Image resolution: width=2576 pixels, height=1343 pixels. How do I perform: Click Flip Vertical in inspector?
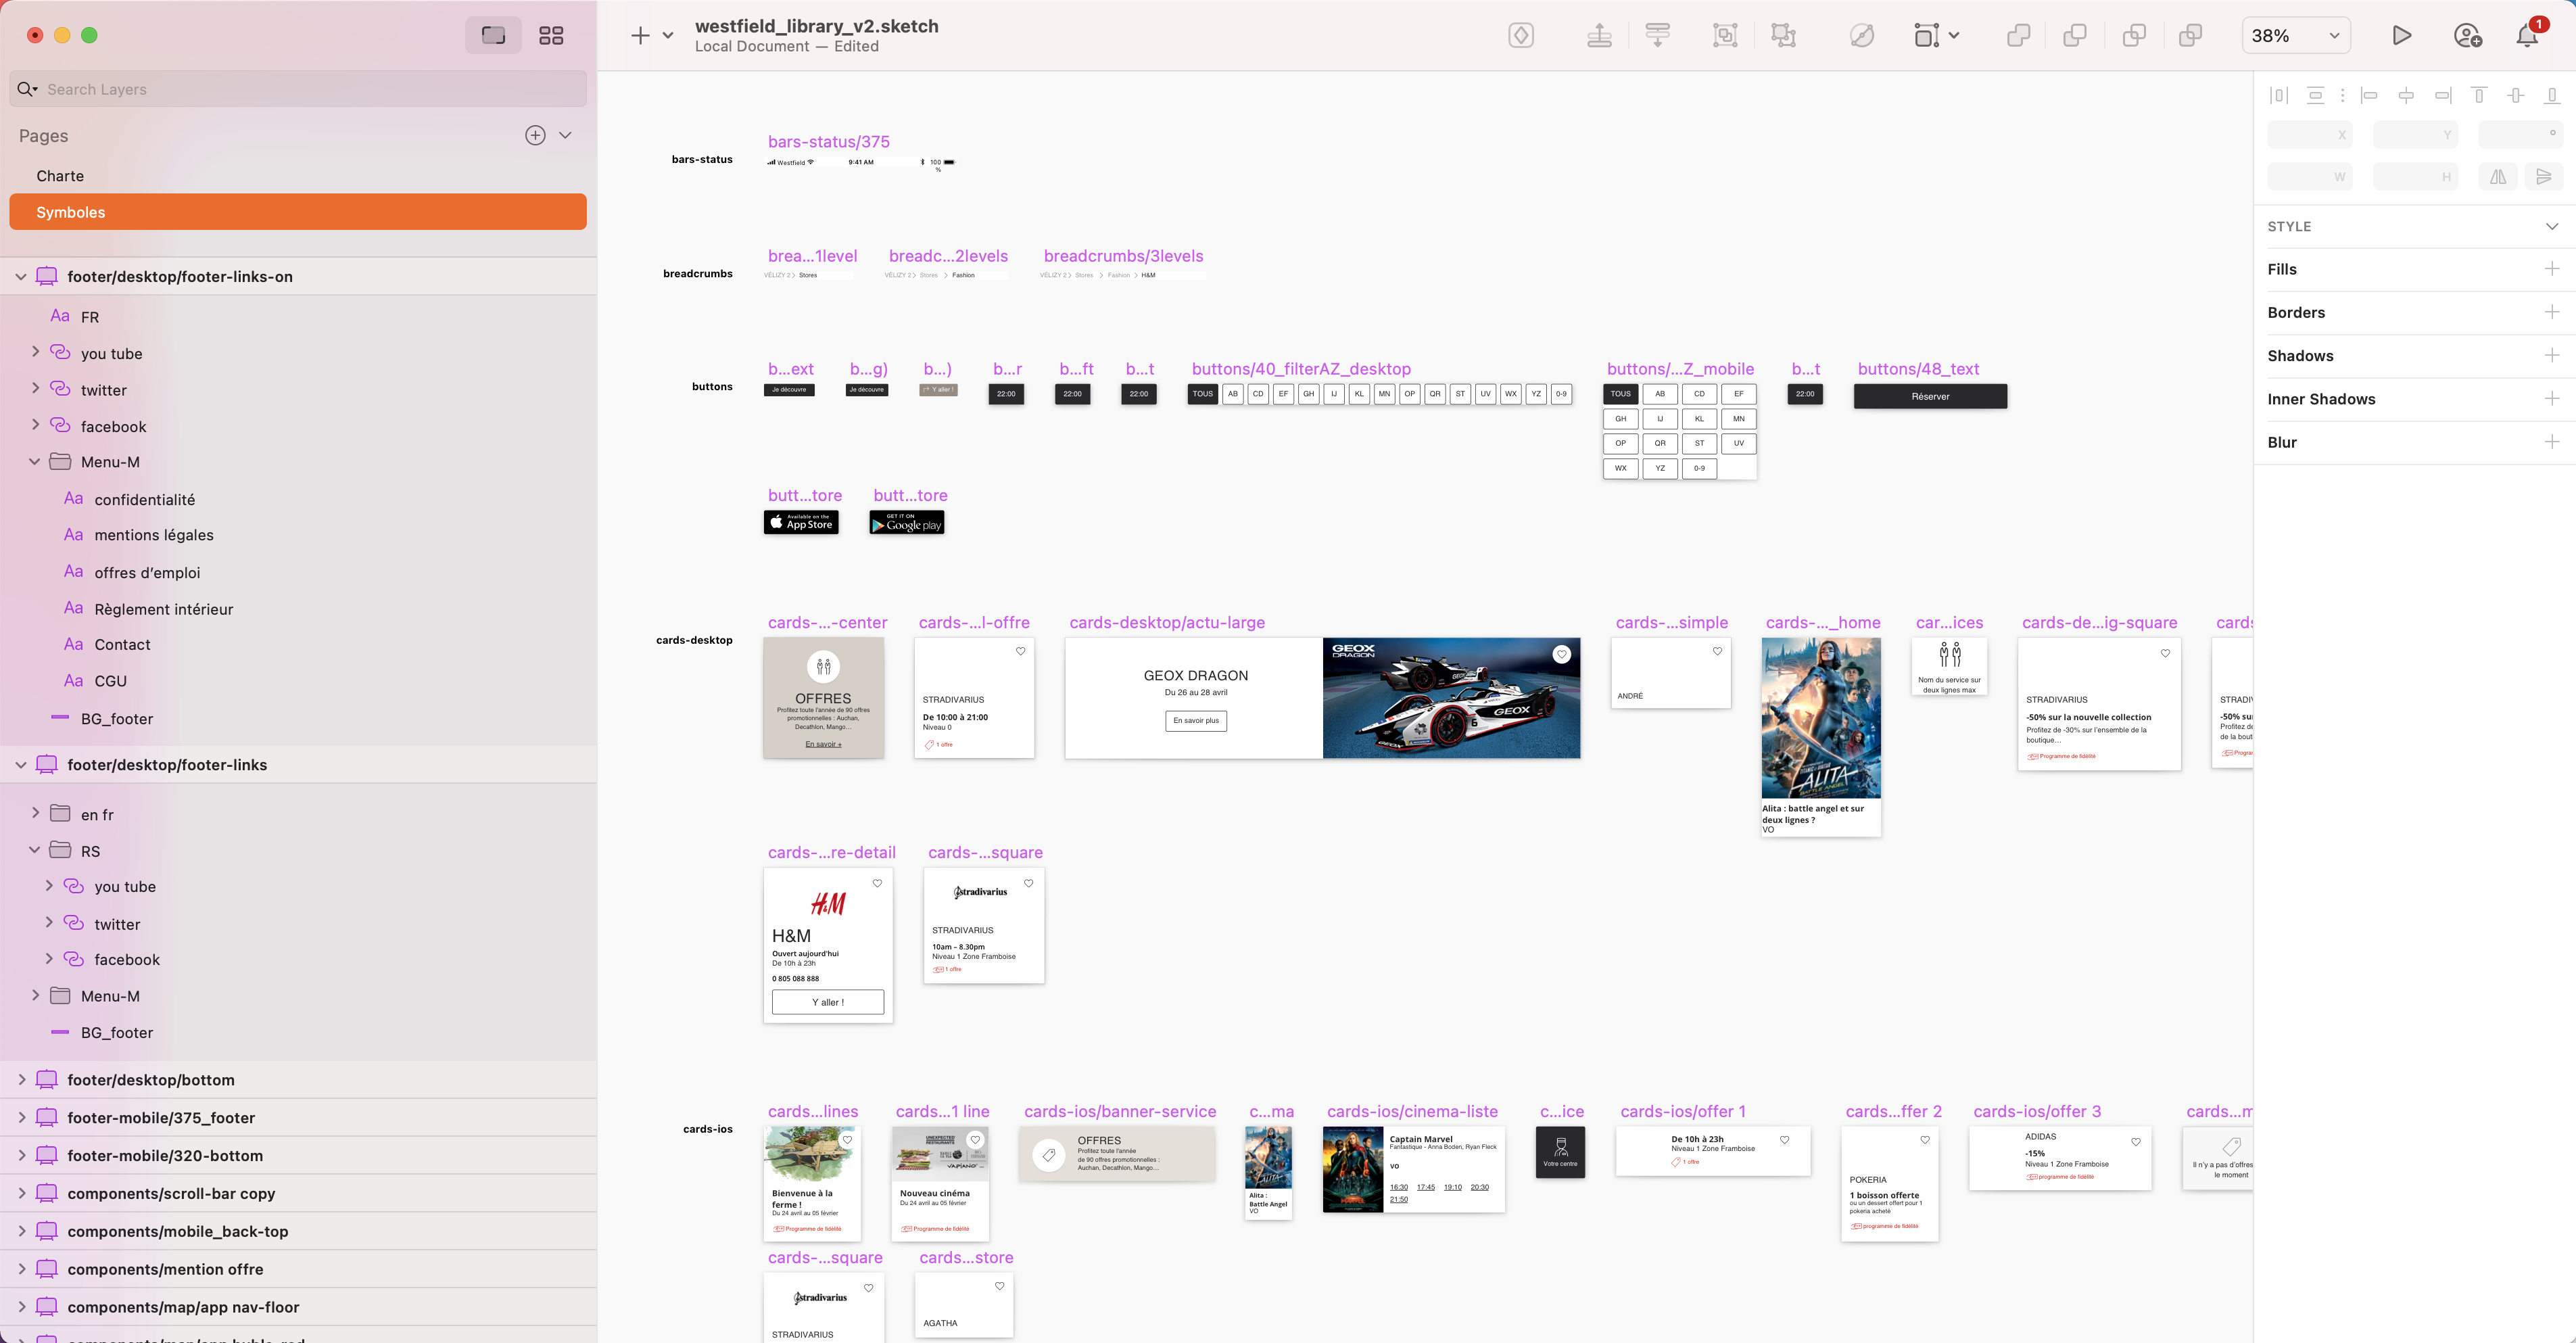(x=2543, y=177)
